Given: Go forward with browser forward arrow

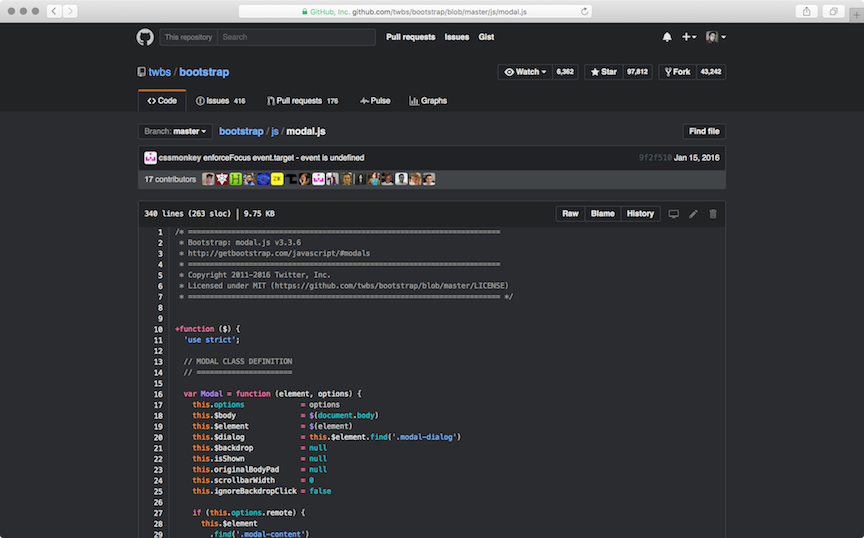Looking at the screenshot, I should [70, 11].
